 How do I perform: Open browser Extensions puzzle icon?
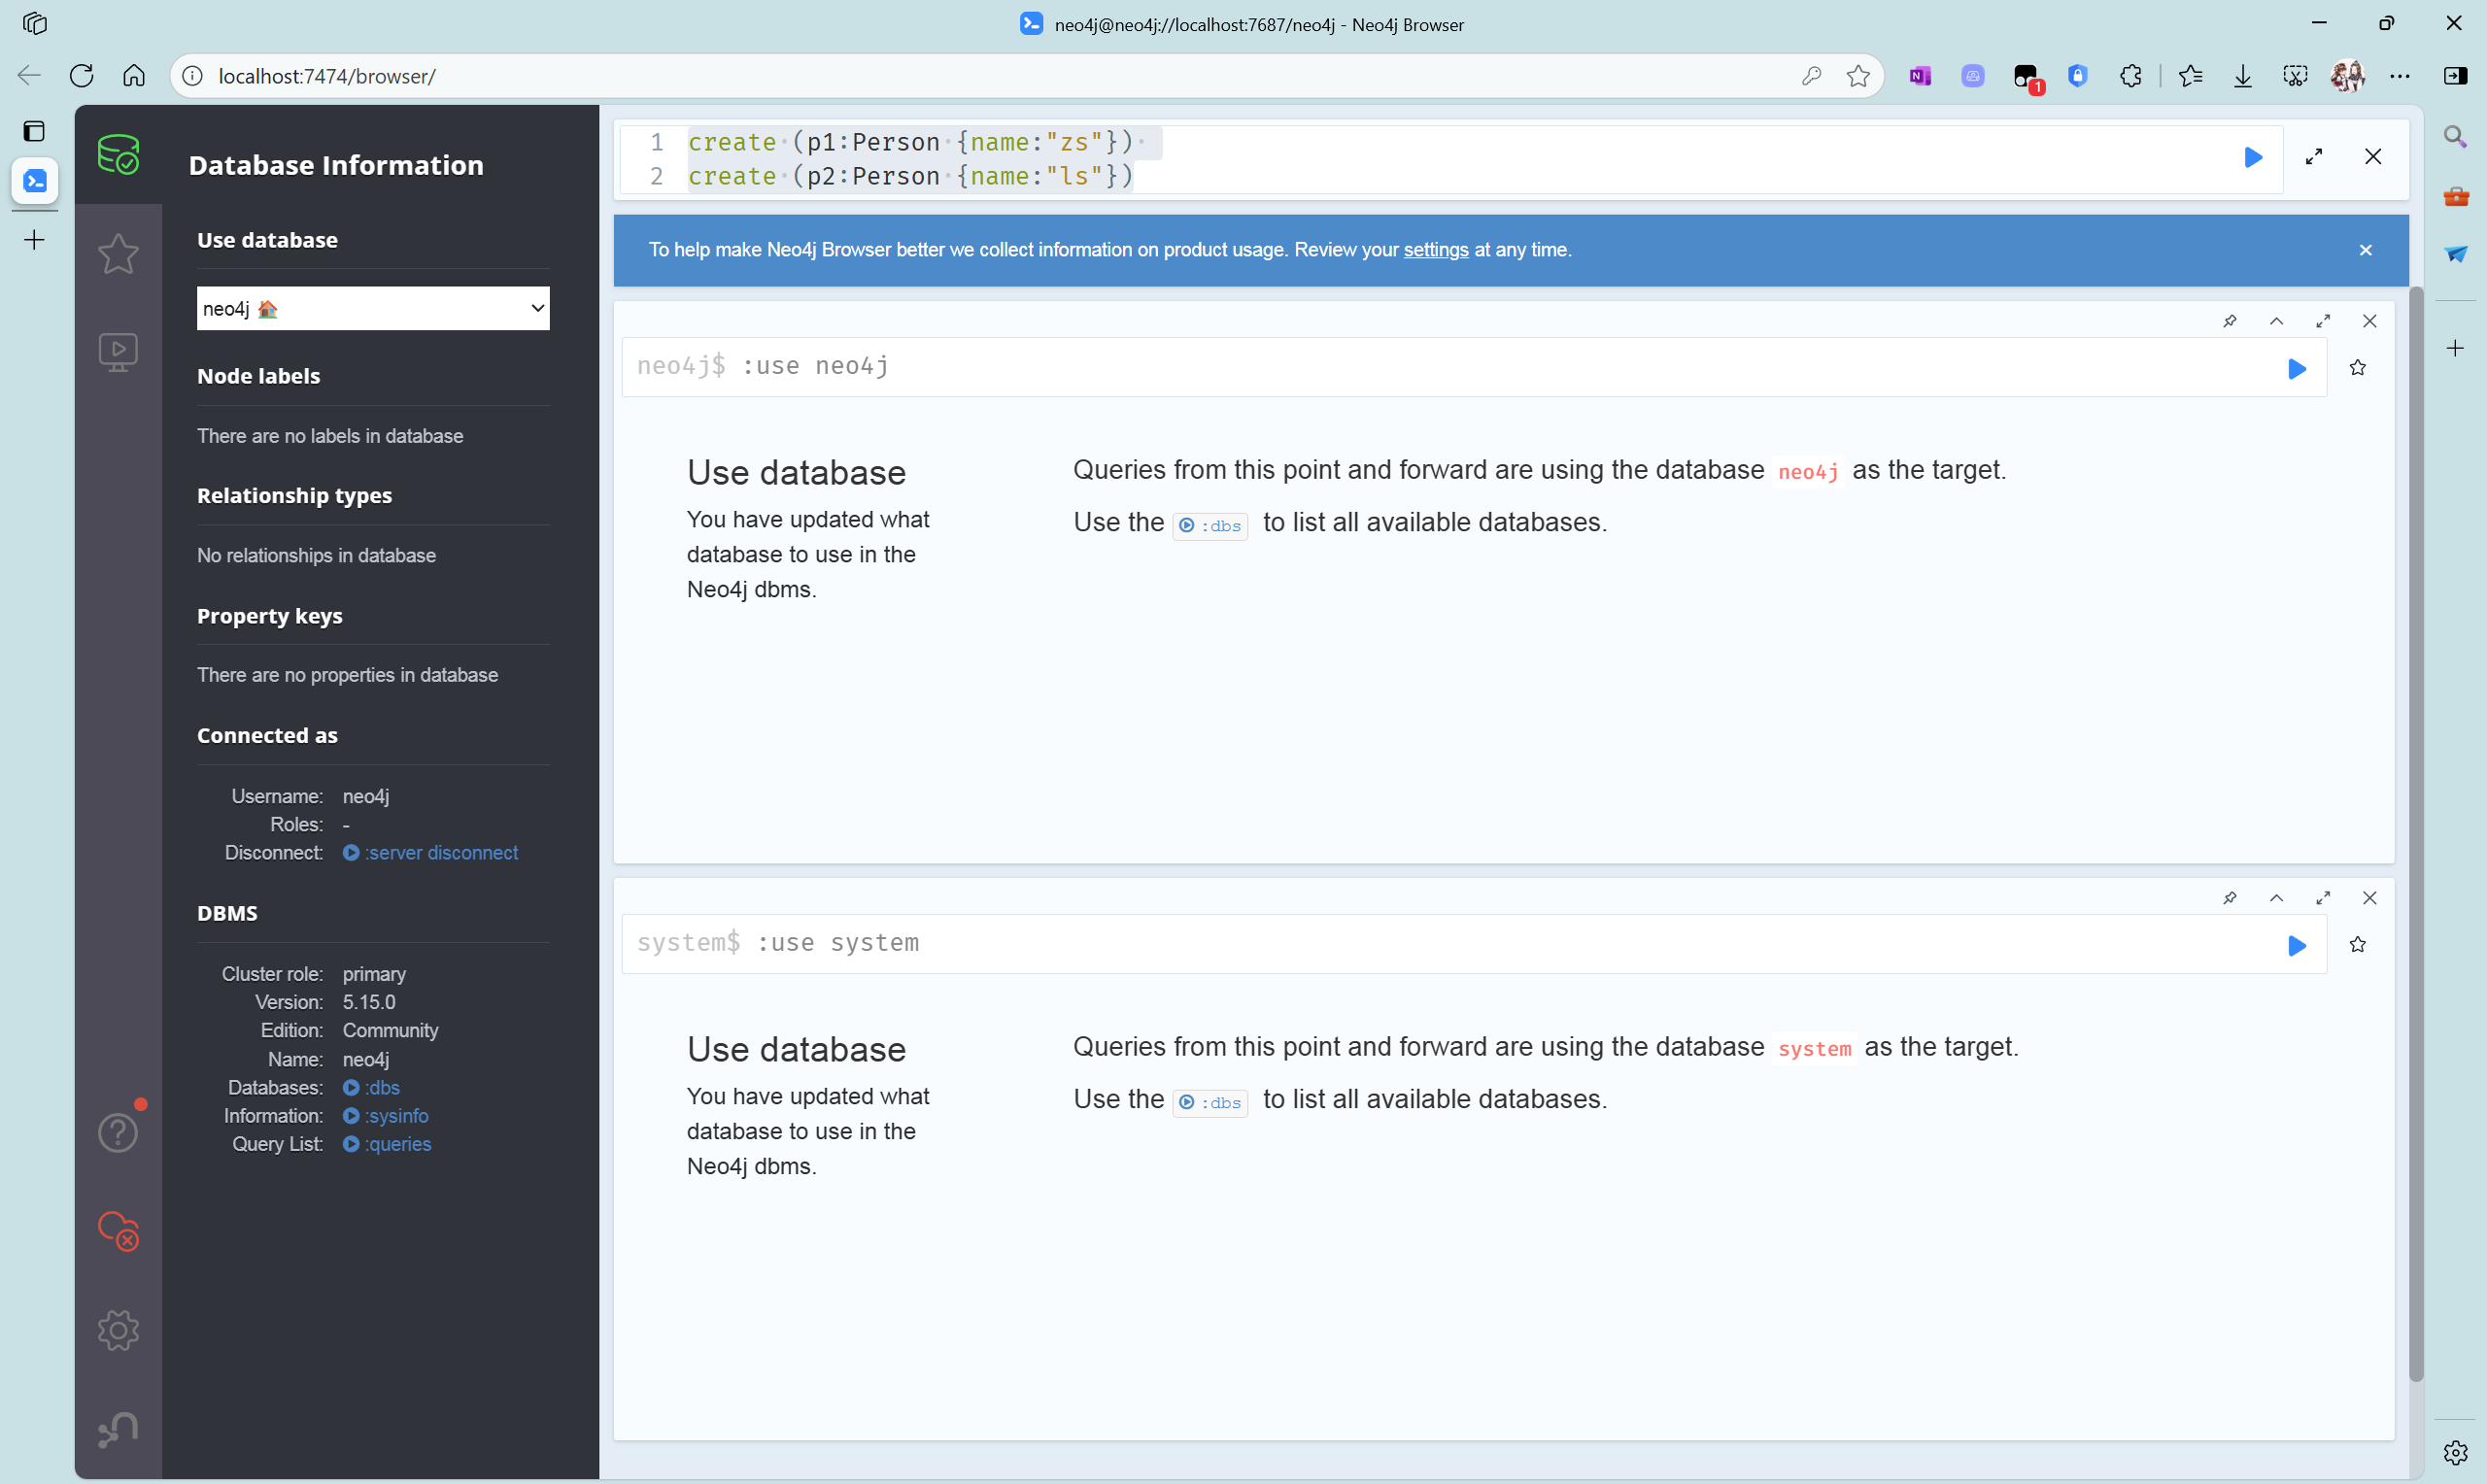(2131, 76)
